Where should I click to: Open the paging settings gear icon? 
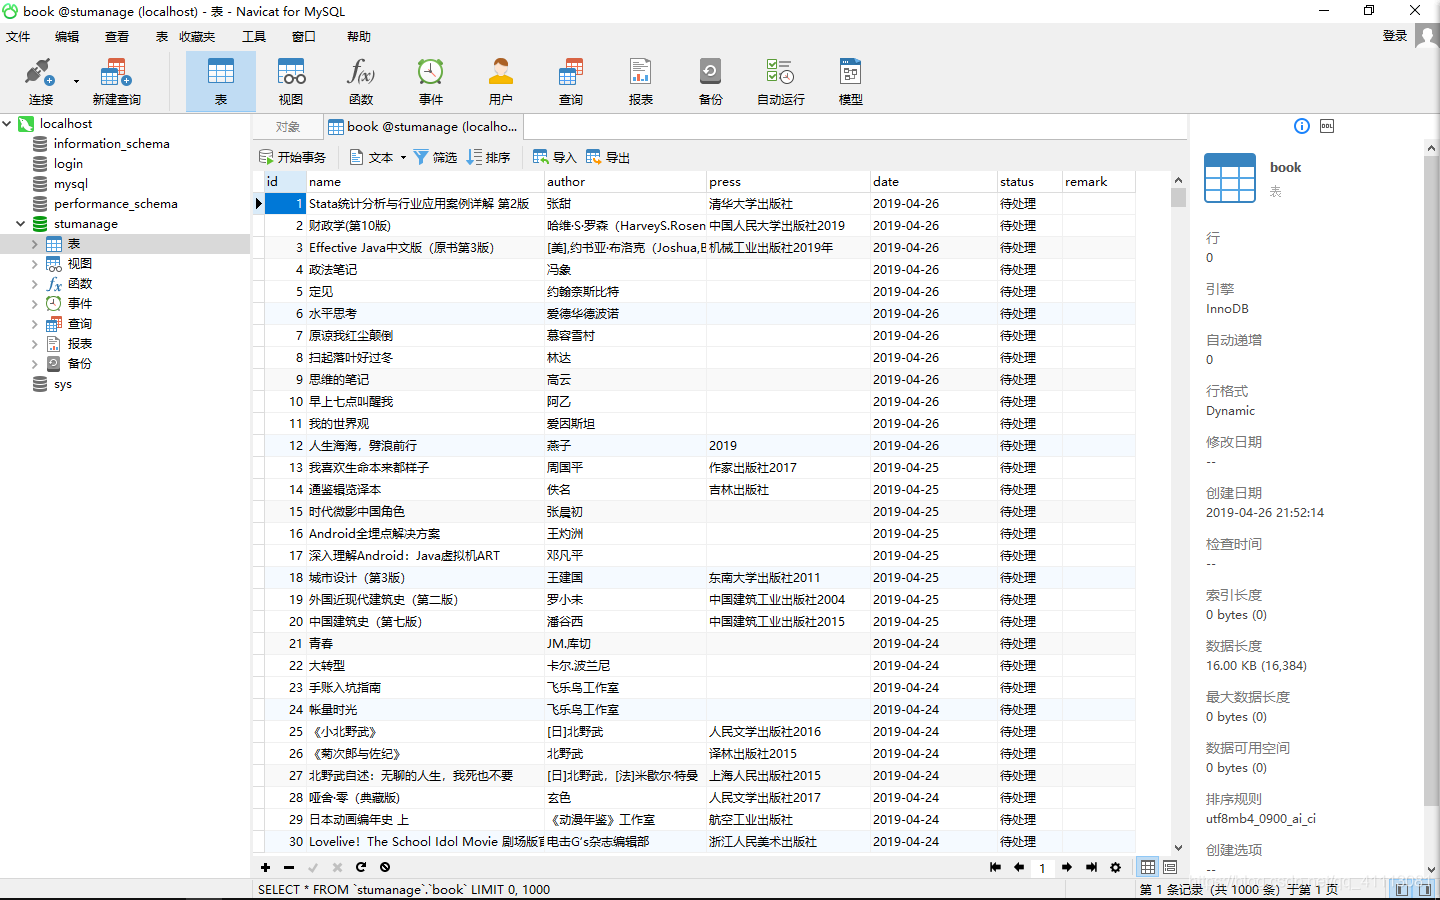pyautogui.click(x=1115, y=867)
